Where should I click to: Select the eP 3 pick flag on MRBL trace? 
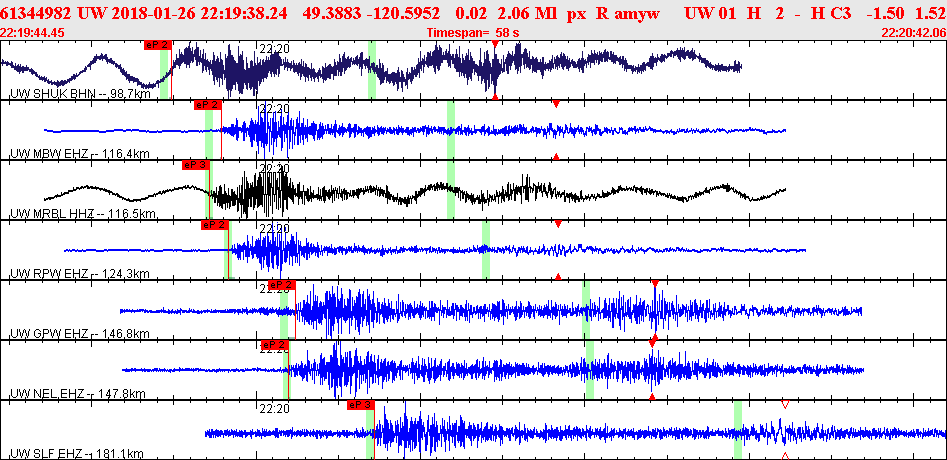(195, 165)
